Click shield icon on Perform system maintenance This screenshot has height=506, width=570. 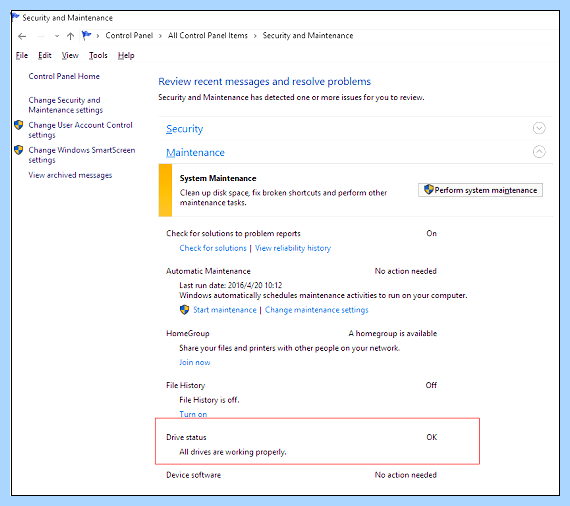pyautogui.click(x=429, y=189)
